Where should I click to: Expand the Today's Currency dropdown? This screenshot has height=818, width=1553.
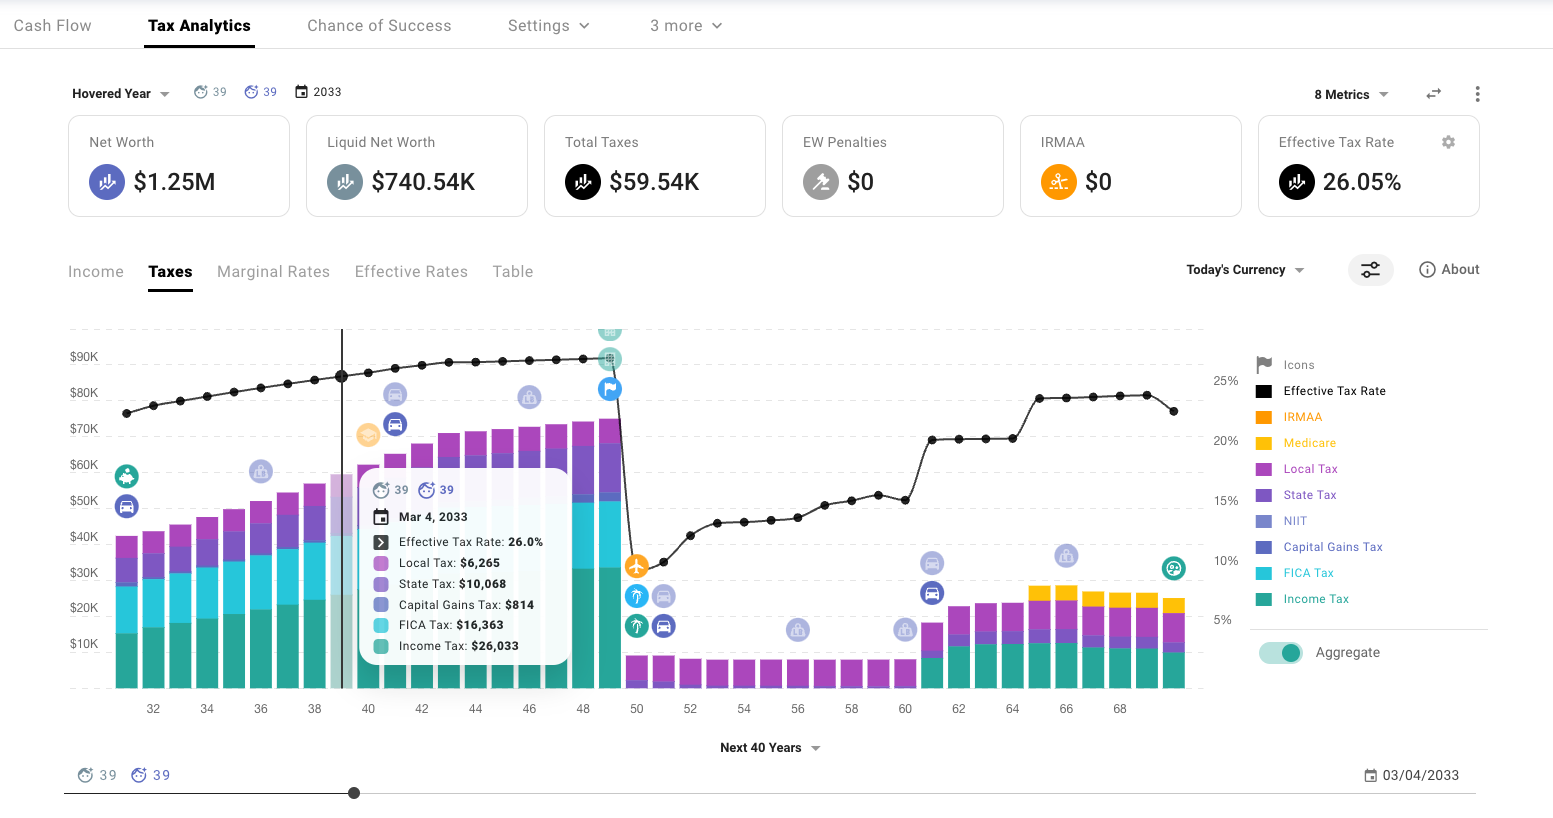click(x=1244, y=269)
